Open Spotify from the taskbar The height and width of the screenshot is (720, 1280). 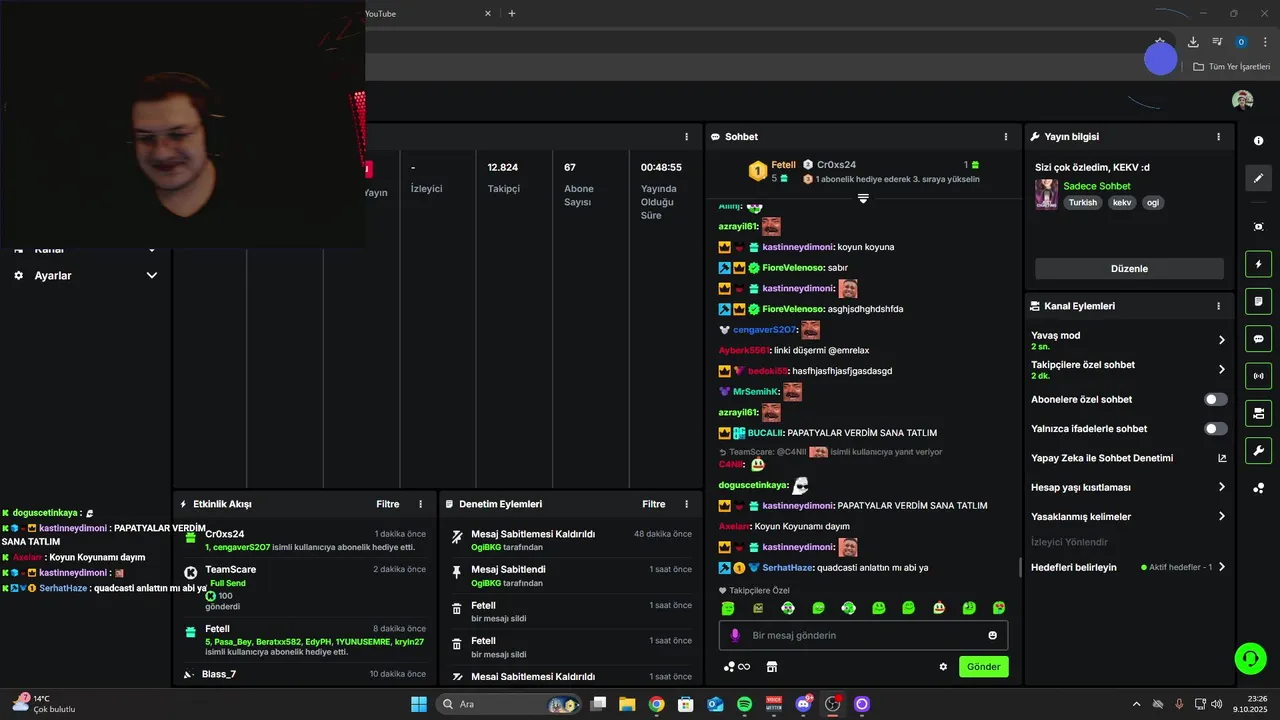click(x=744, y=704)
